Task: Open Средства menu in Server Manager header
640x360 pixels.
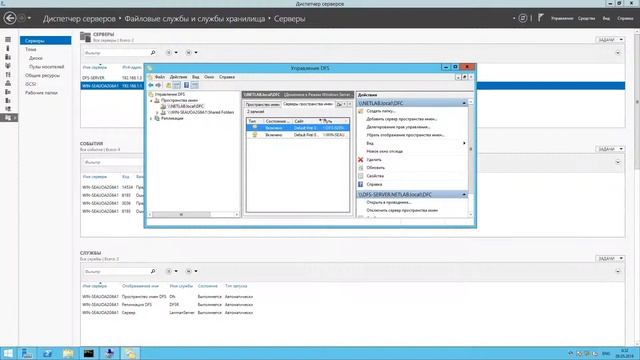Action: tap(587, 18)
